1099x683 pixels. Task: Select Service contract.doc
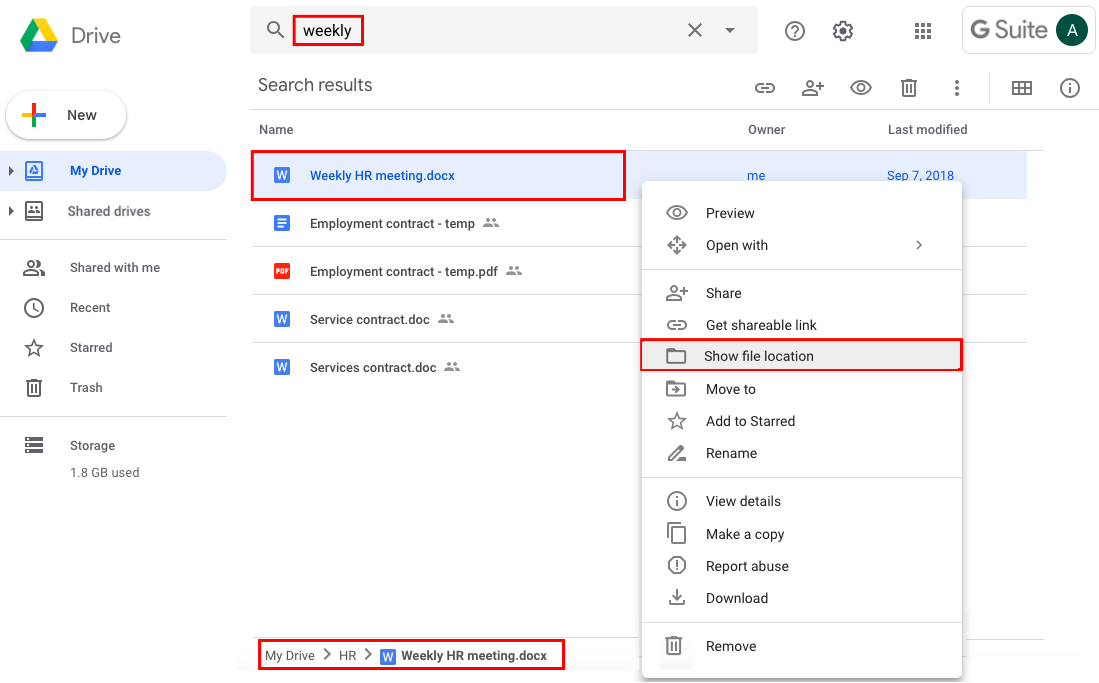pyautogui.click(x=369, y=320)
